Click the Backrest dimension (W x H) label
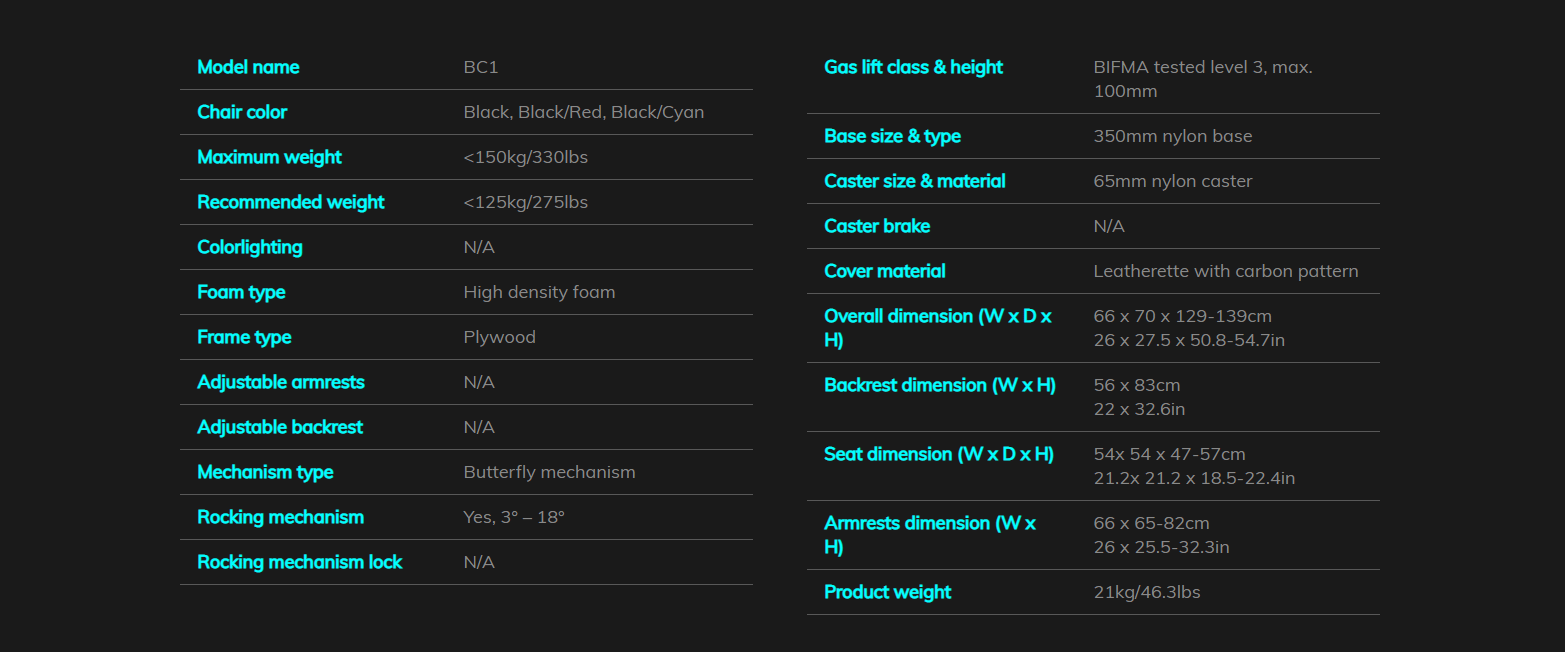 (x=940, y=385)
